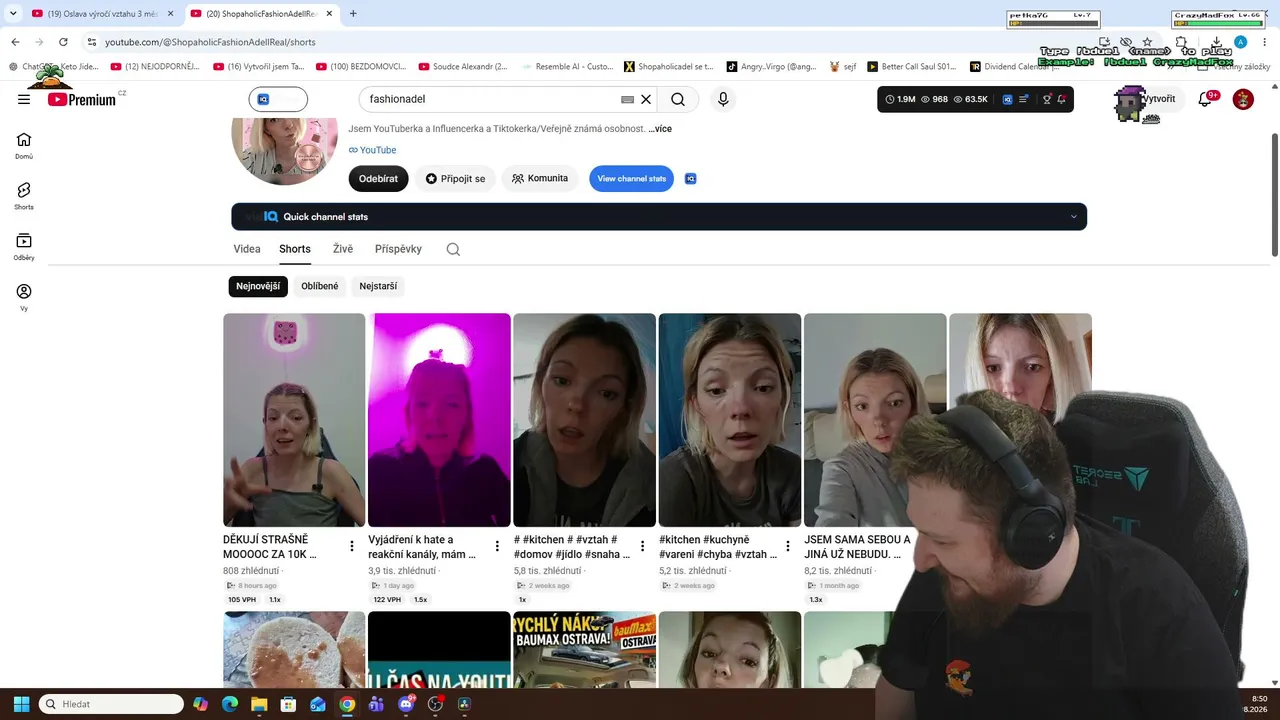
Task: Open the "DĚKUJÍ STRAŠNĚ MOOOOC" short thumbnail
Action: (294, 420)
